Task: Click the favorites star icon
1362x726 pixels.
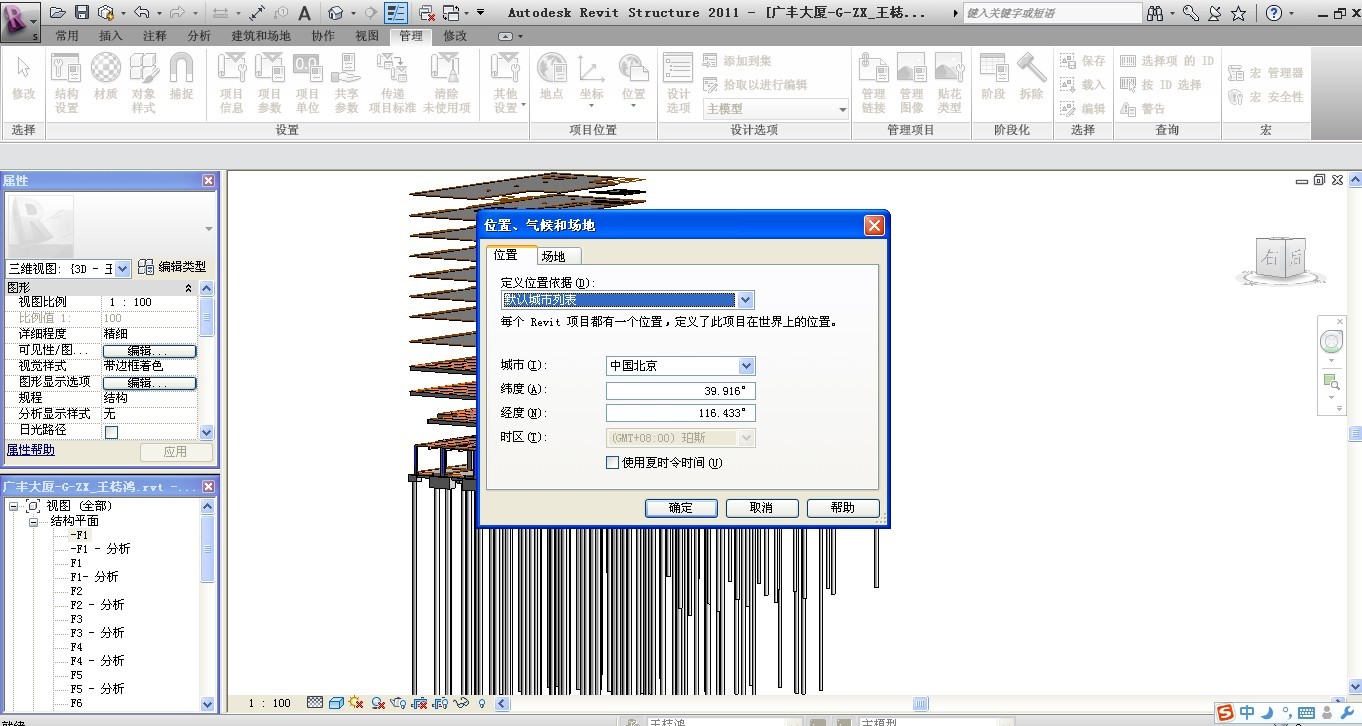Action: click(x=1238, y=13)
